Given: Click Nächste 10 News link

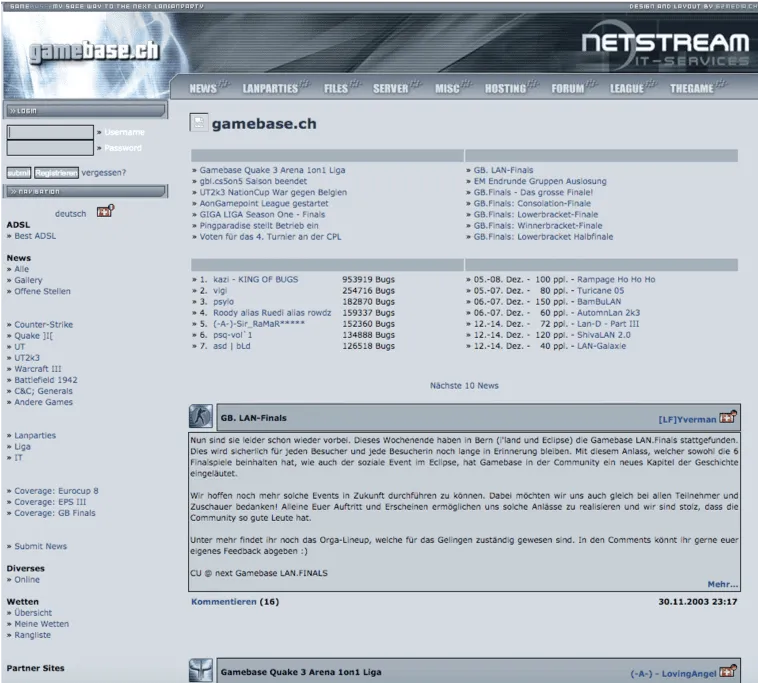Looking at the screenshot, I should pos(464,386).
